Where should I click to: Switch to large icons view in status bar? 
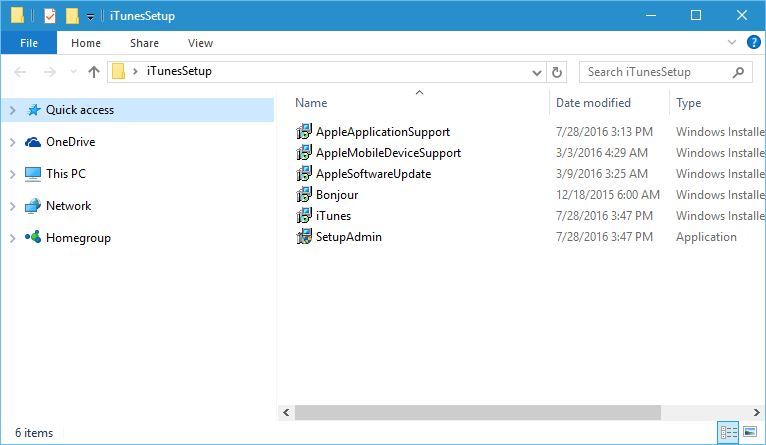point(750,432)
